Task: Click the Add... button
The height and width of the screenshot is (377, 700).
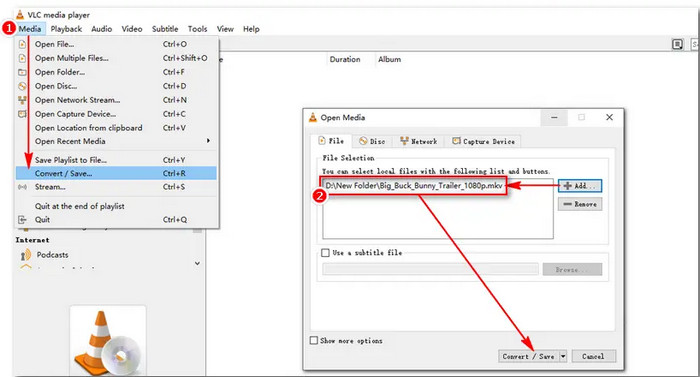Action: (580, 186)
